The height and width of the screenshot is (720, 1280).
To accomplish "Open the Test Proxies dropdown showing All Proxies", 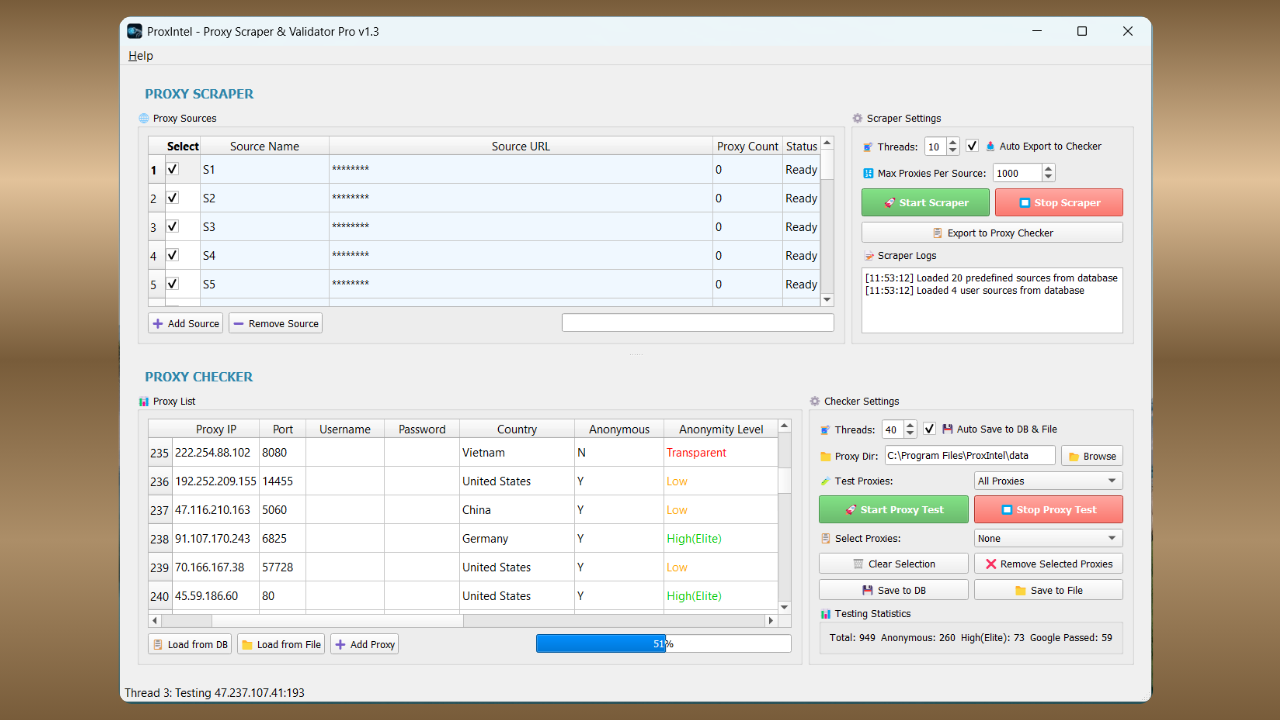I will (1046, 480).
